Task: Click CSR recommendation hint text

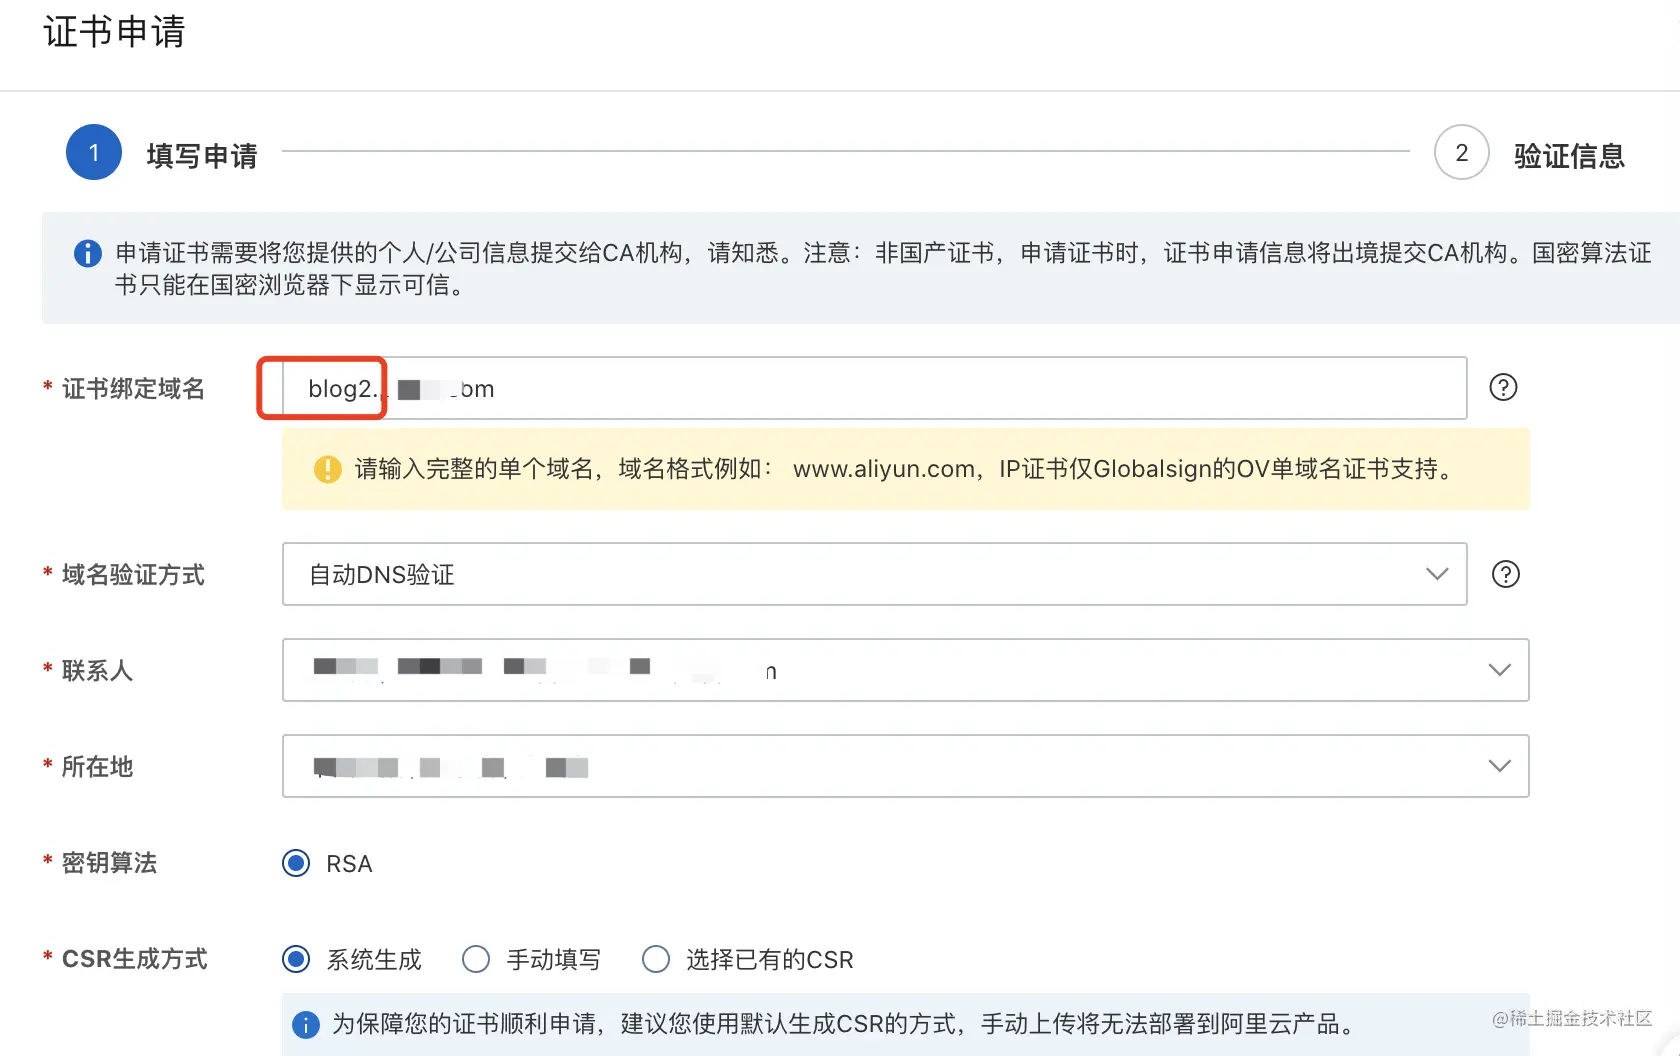Action: [x=845, y=1024]
